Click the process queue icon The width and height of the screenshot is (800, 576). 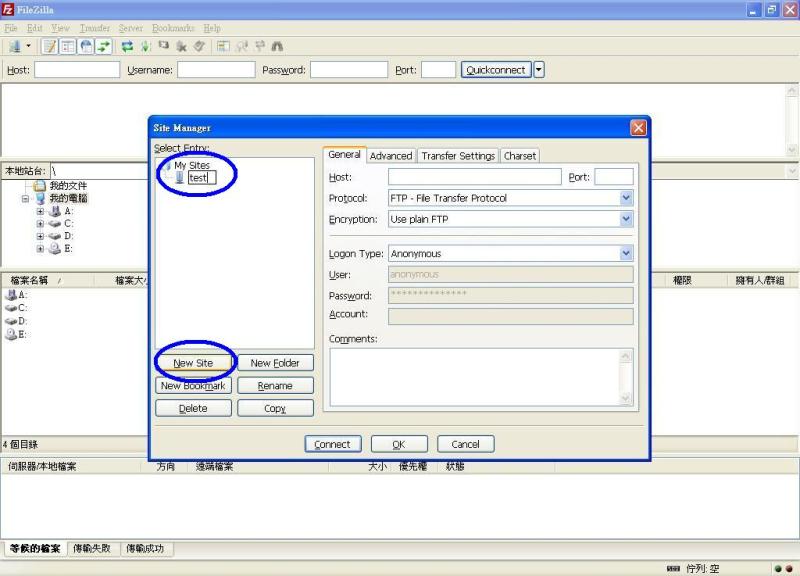145,46
